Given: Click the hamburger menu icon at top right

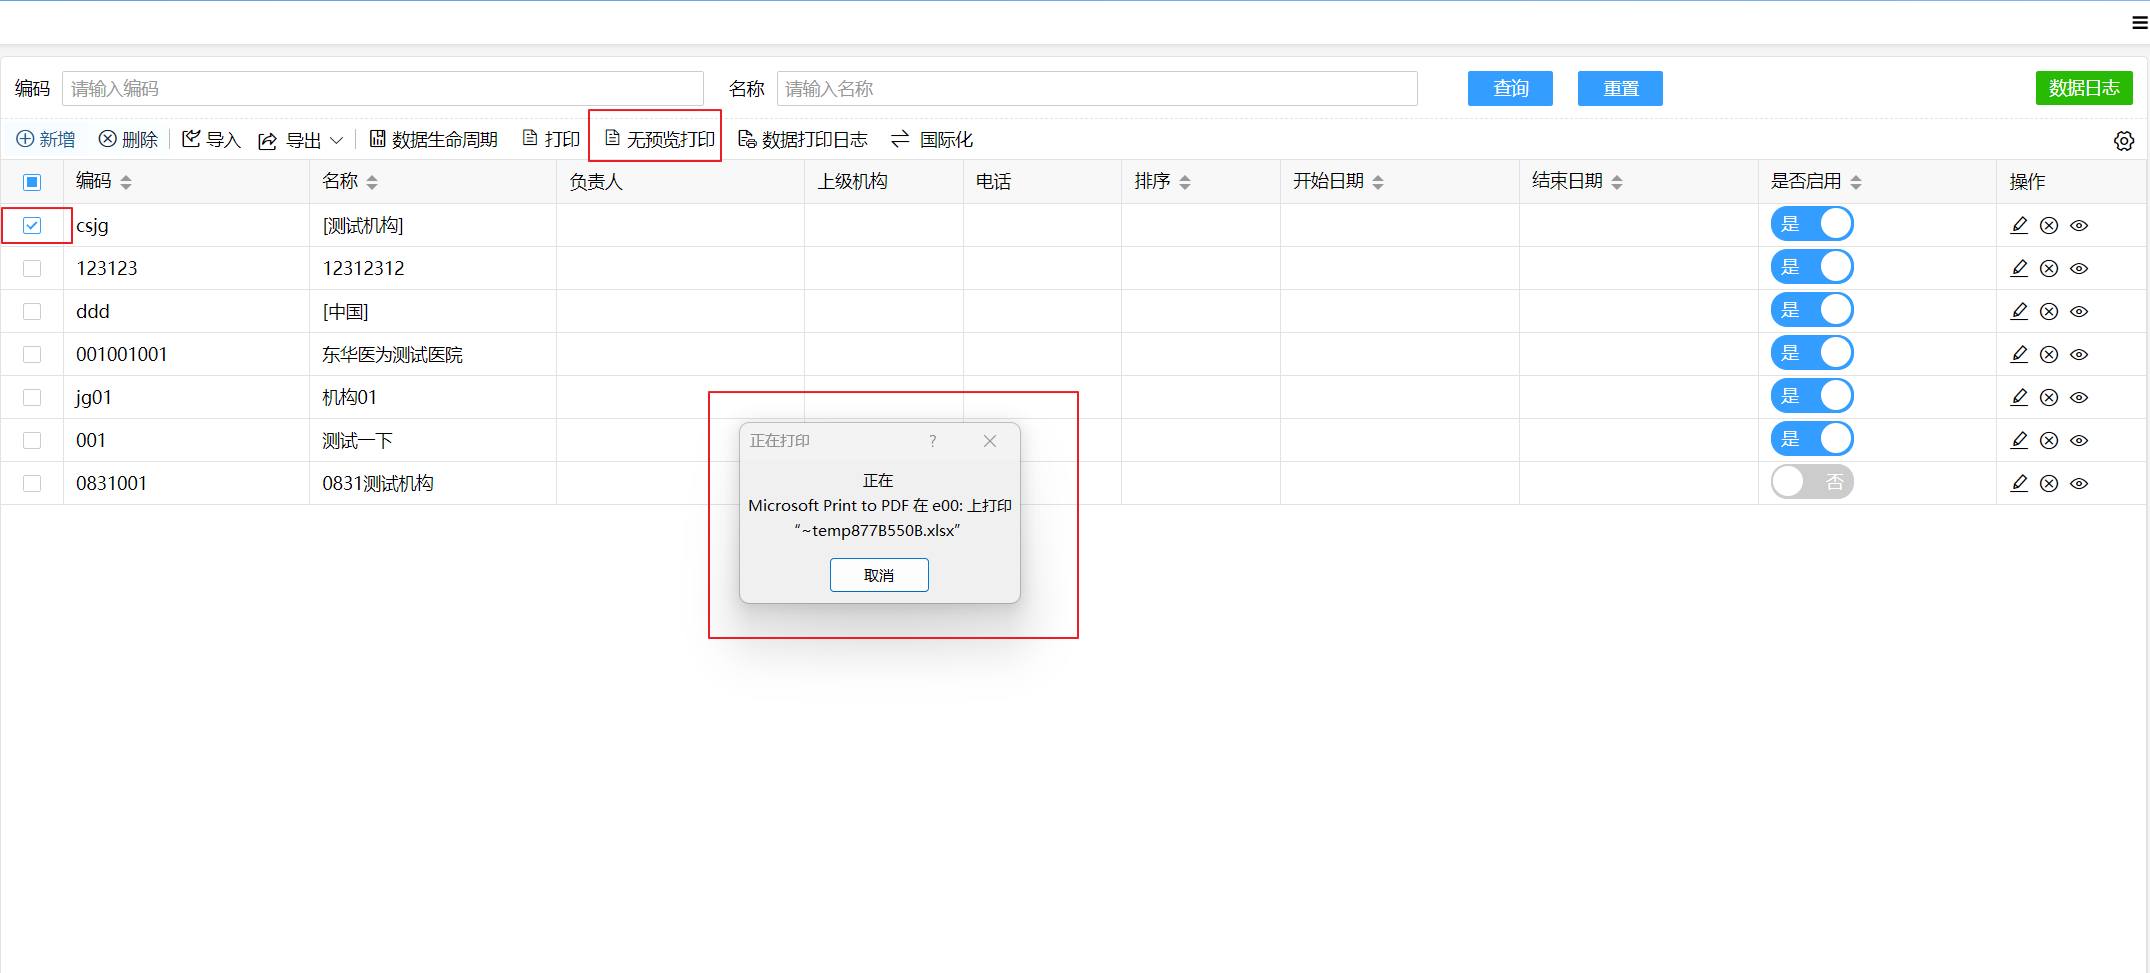Looking at the screenshot, I should pos(2139,23).
